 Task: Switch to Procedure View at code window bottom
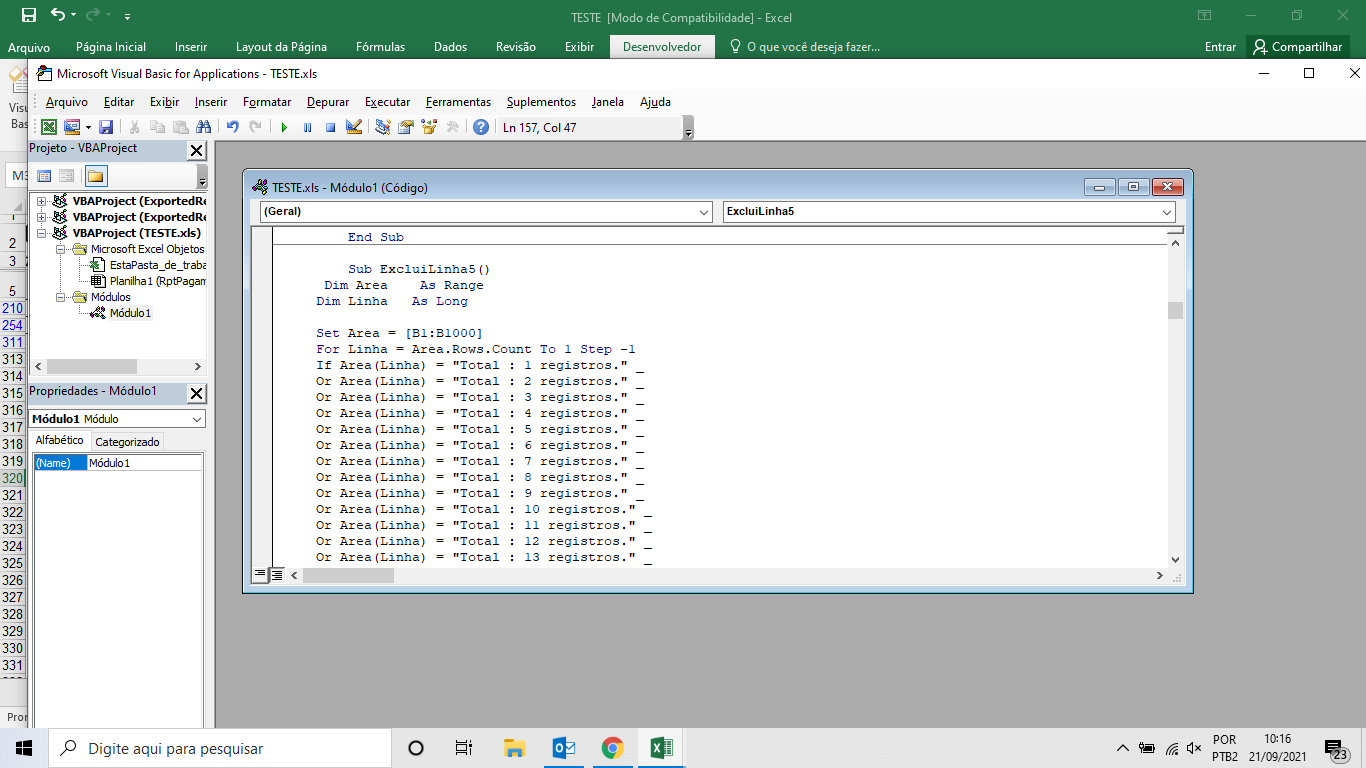[x=260, y=574]
